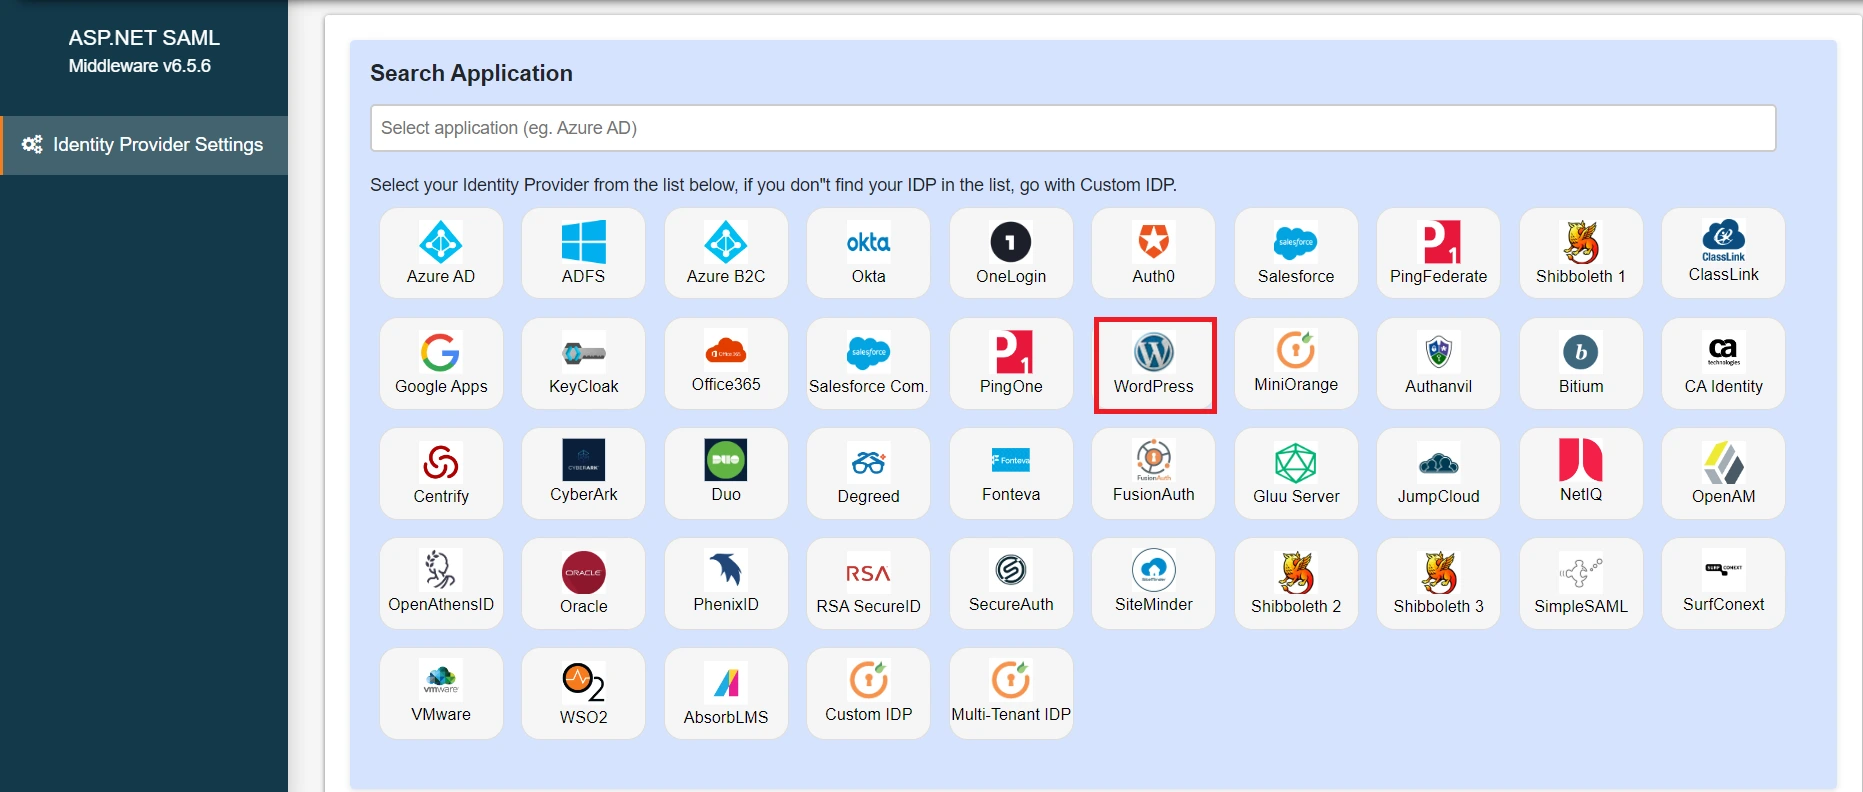
Task: Pick the MiniOrange tile
Action: coord(1296,363)
